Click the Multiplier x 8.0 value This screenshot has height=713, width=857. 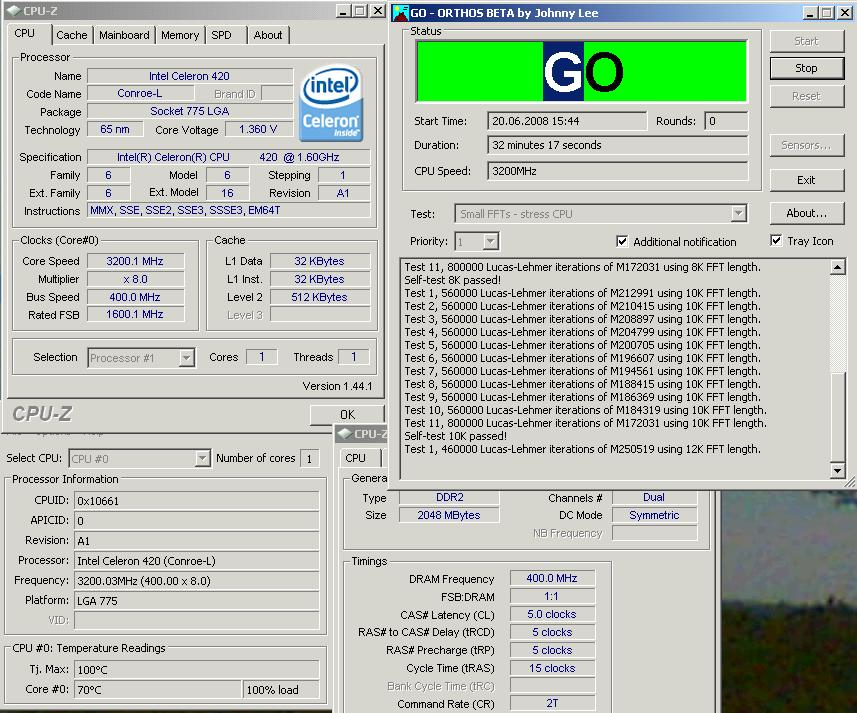[x=135, y=279]
